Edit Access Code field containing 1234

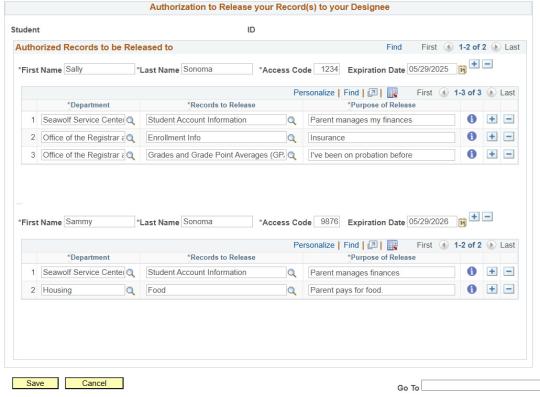pos(327,69)
